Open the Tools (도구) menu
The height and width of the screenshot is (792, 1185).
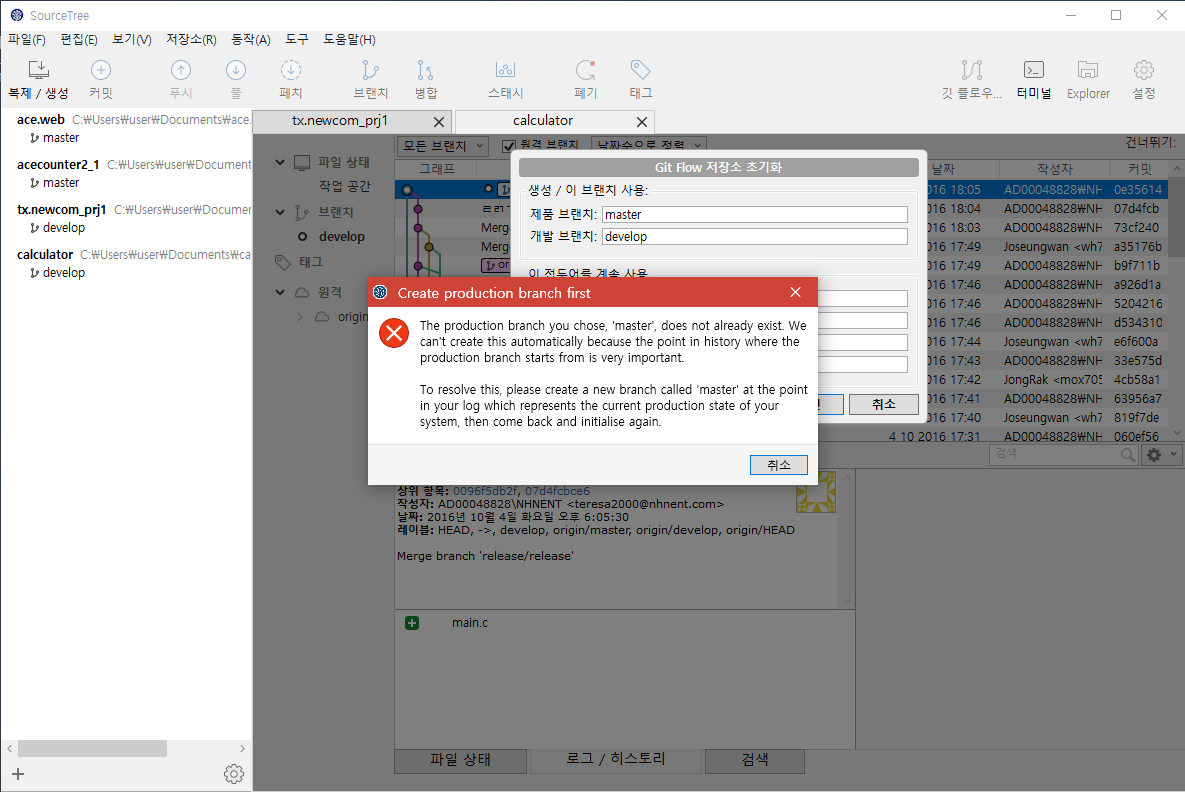[296, 39]
